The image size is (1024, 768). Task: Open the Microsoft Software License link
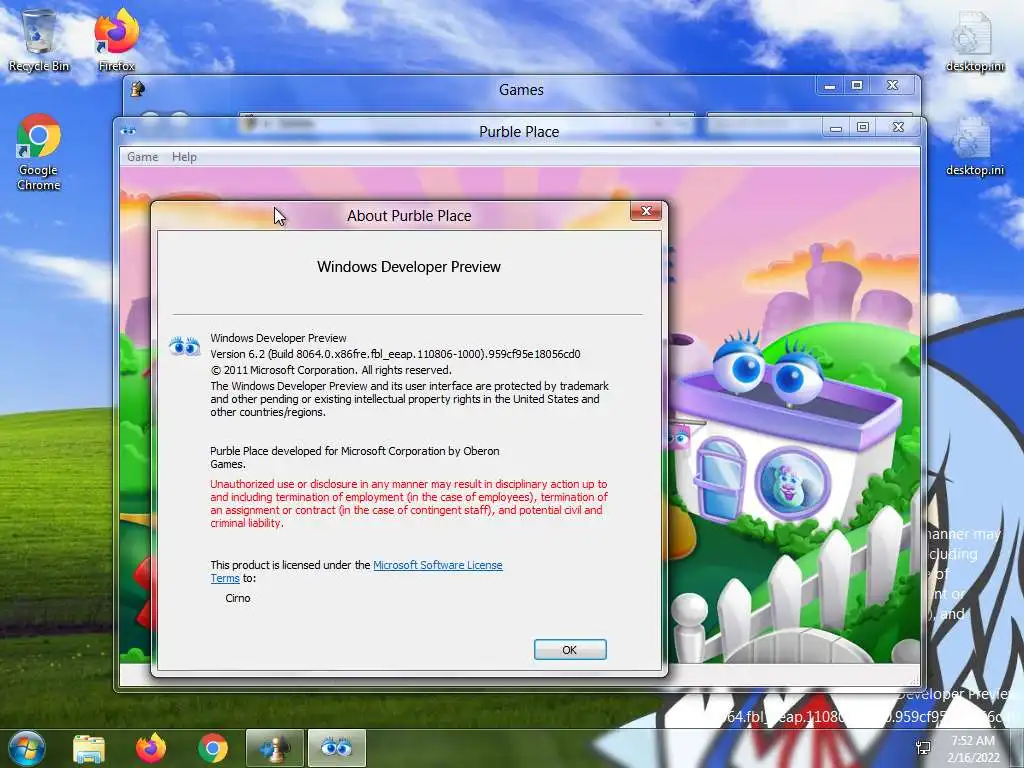[x=438, y=565]
